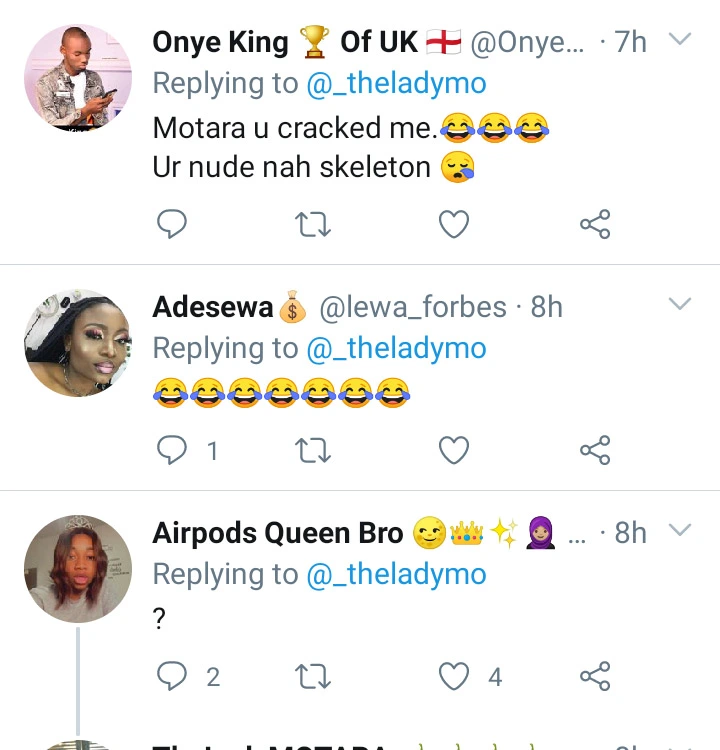Retweet Airpods Queen Bro's question mark tweet

pos(313,677)
